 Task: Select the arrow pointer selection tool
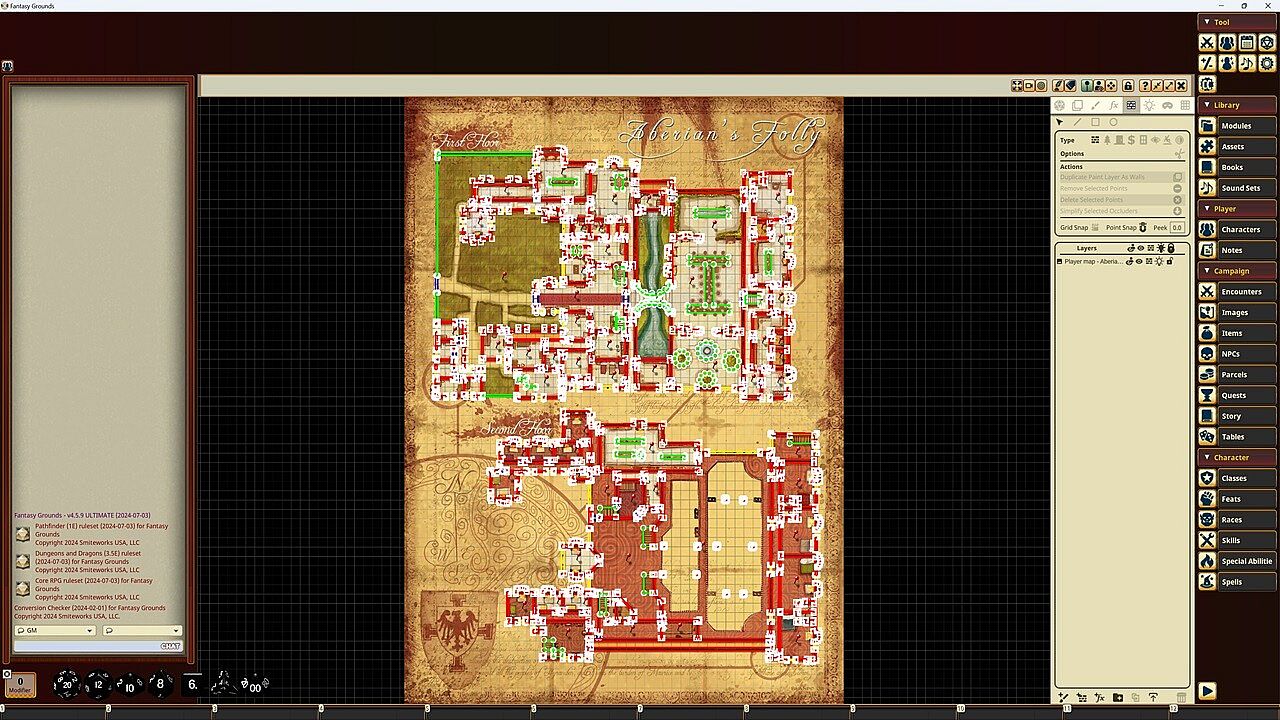pos(1059,122)
